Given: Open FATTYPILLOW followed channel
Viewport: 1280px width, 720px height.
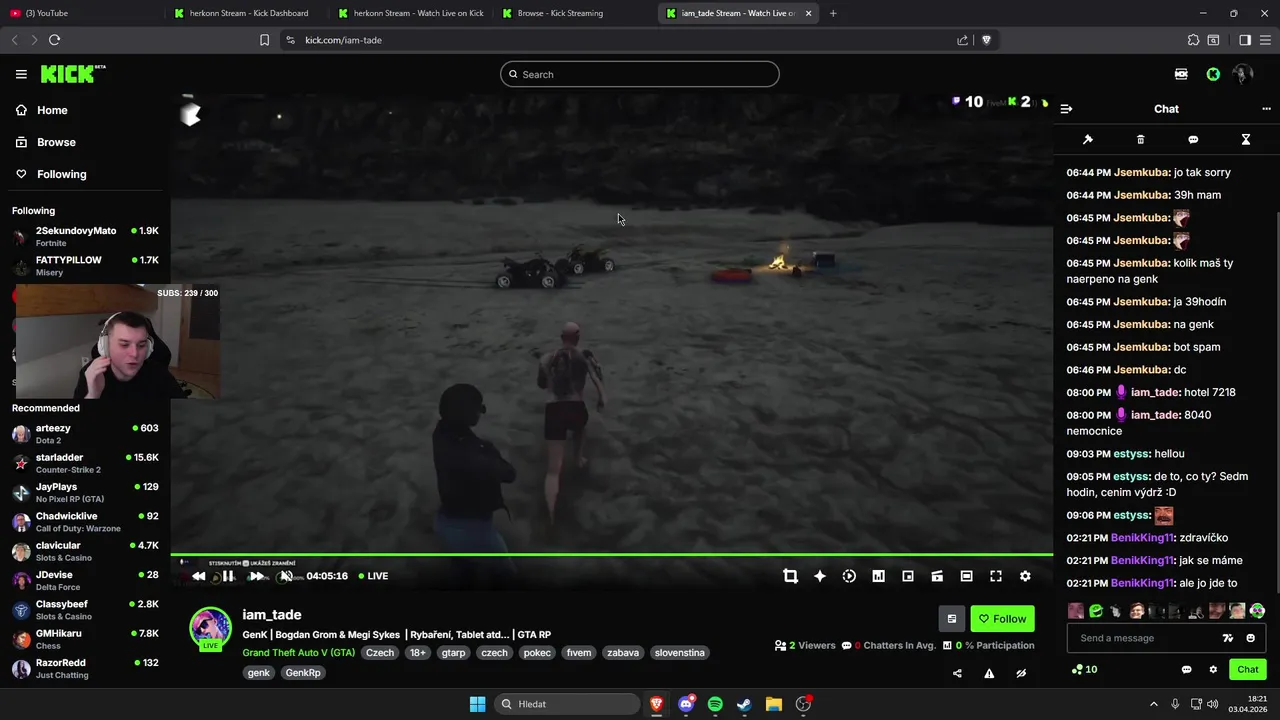Looking at the screenshot, I should 85,266.
